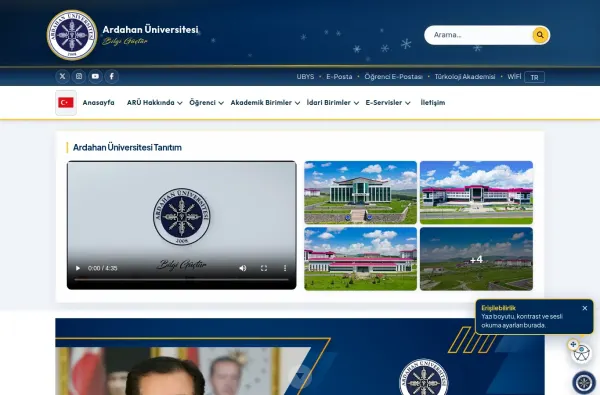Image resolution: width=600 pixels, height=395 pixels.
Task: Seek on the video progress bar
Action: coord(181,279)
